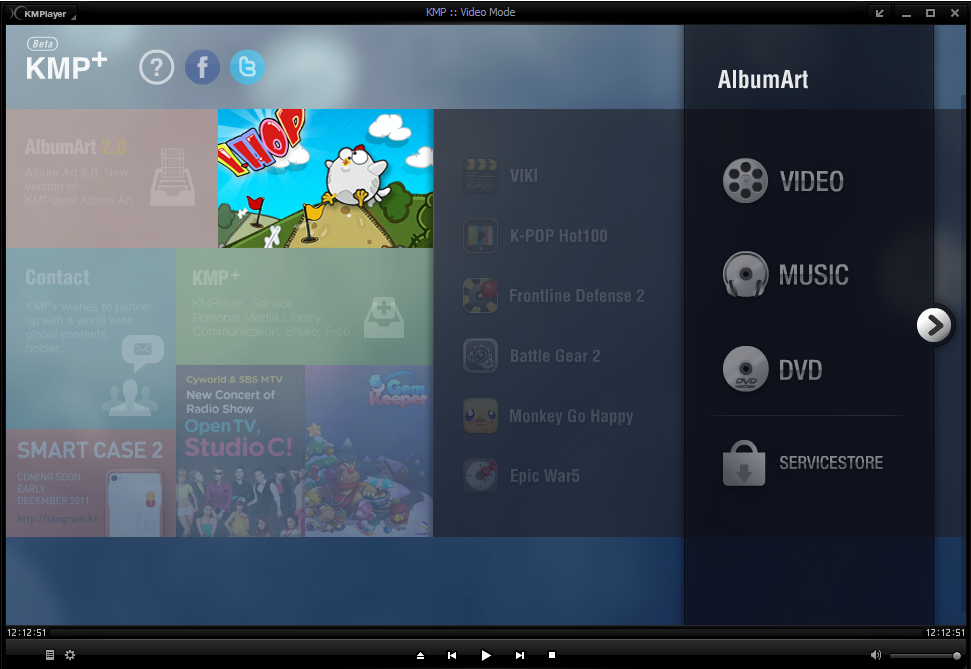971x669 pixels.
Task: Select VIDEO in the AlbumArt panel
Action: pos(811,181)
